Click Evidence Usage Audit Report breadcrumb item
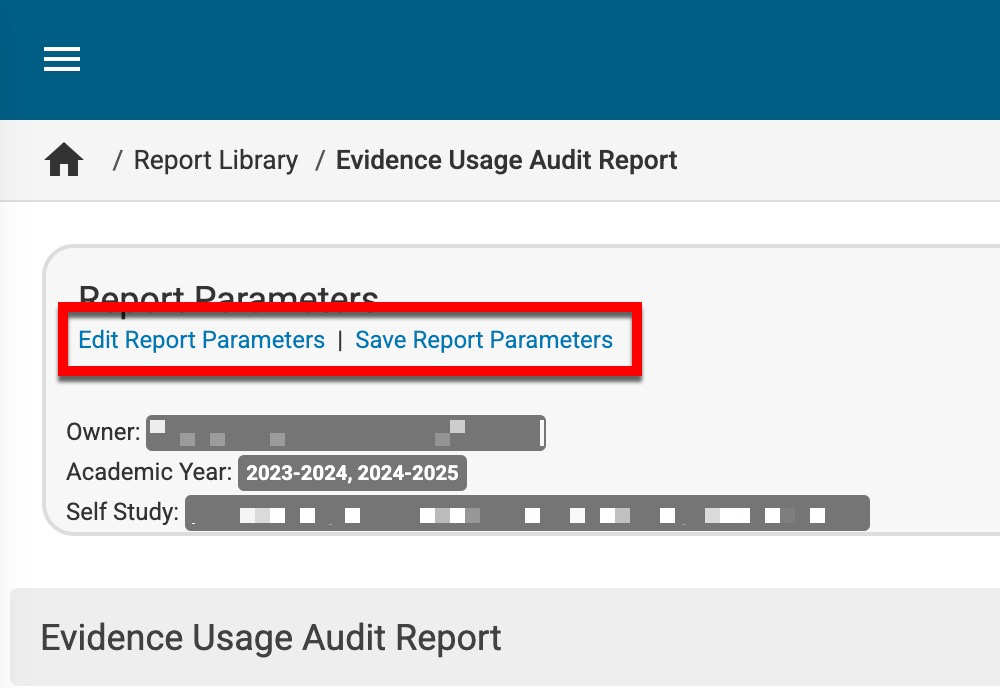1000x688 pixels. tap(506, 160)
